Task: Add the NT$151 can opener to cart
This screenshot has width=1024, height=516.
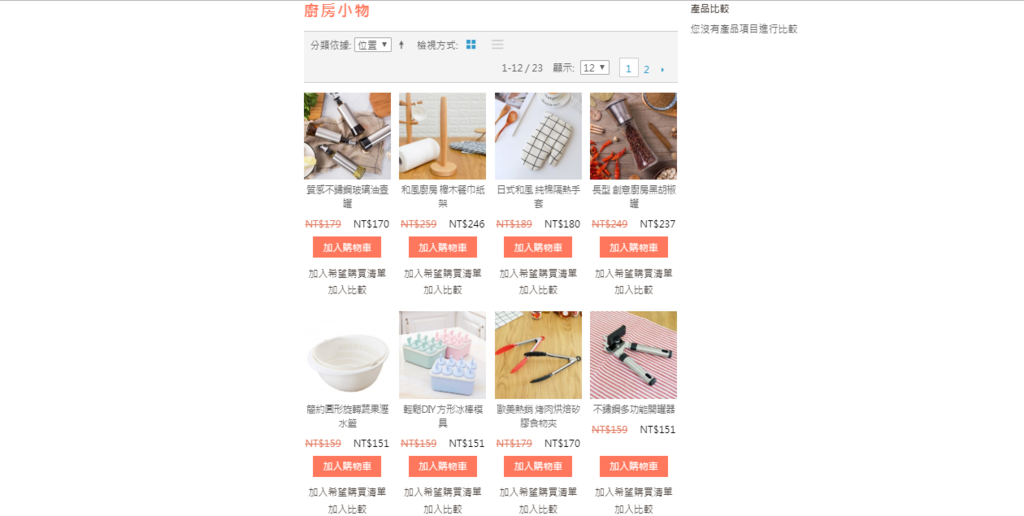Action: (633, 466)
